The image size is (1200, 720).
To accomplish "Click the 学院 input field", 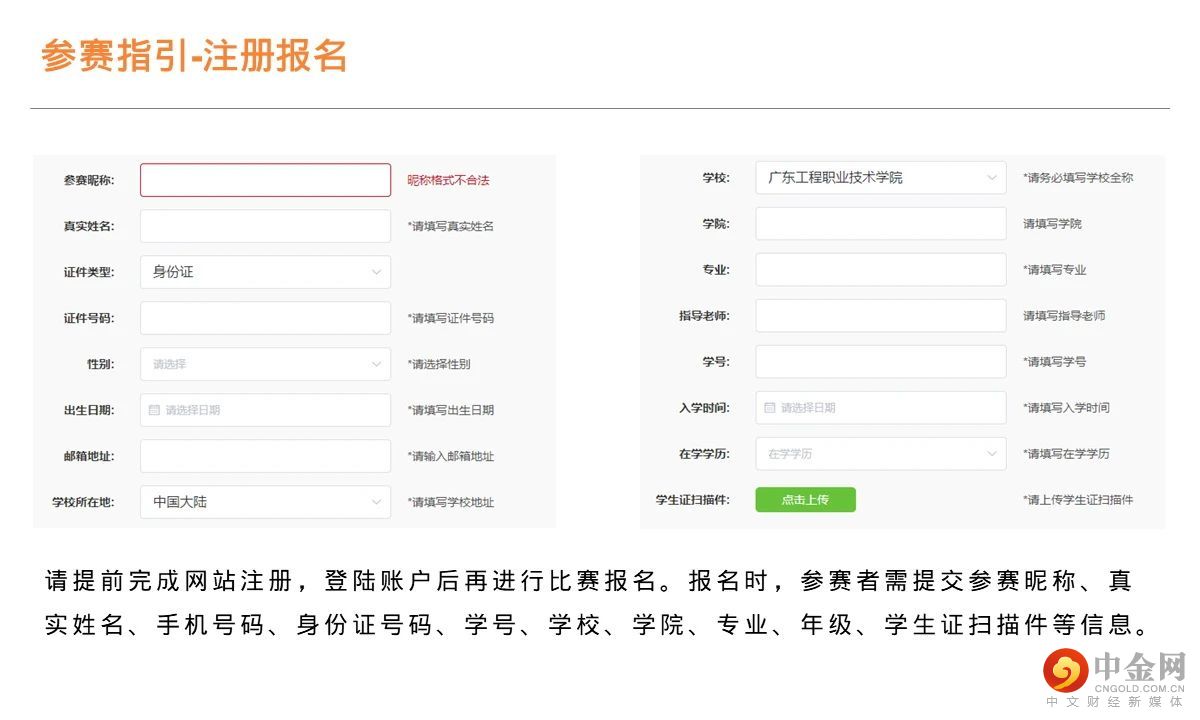I will tap(881, 224).
